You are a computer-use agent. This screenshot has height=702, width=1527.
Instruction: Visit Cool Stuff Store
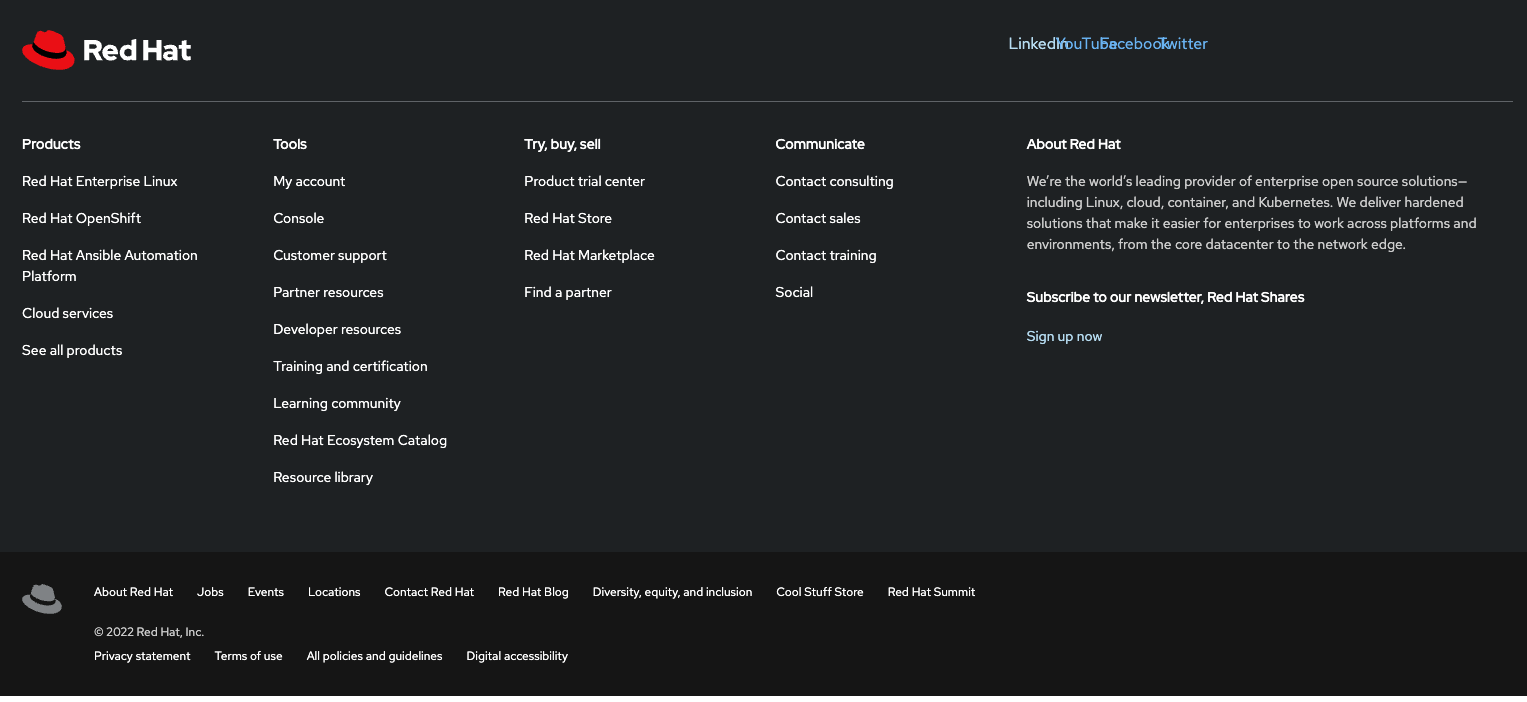(820, 592)
